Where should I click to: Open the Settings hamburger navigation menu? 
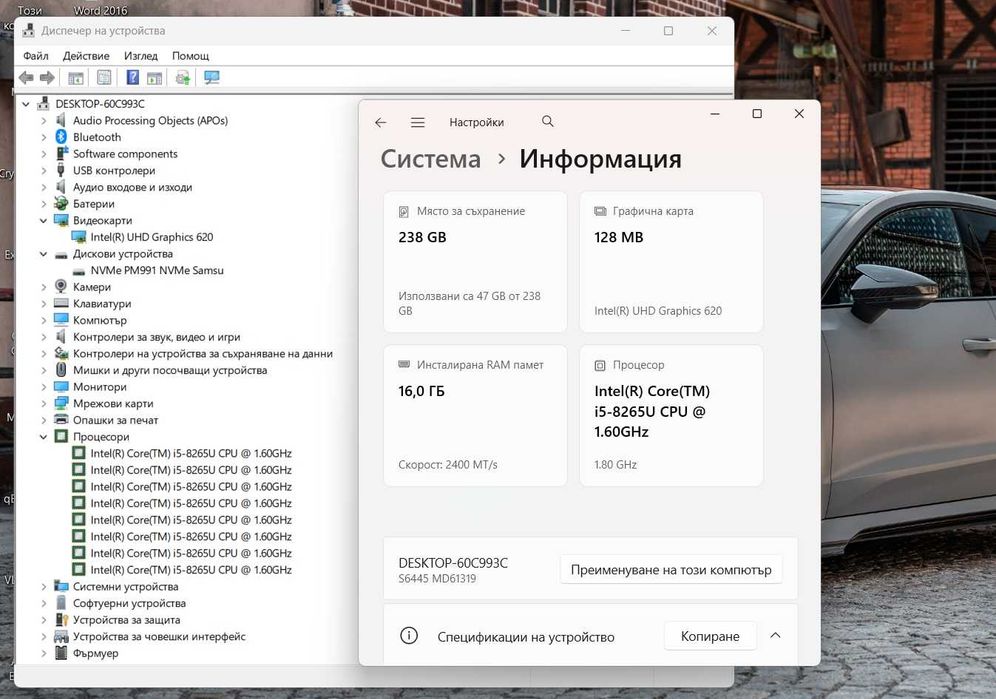tap(417, 122)
